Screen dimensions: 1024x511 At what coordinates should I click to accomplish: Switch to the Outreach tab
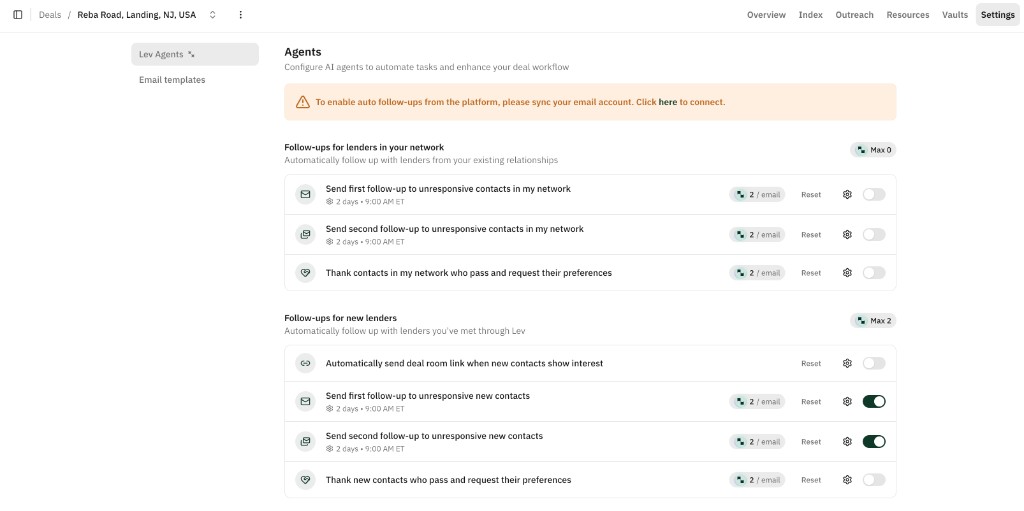point(854,14)
